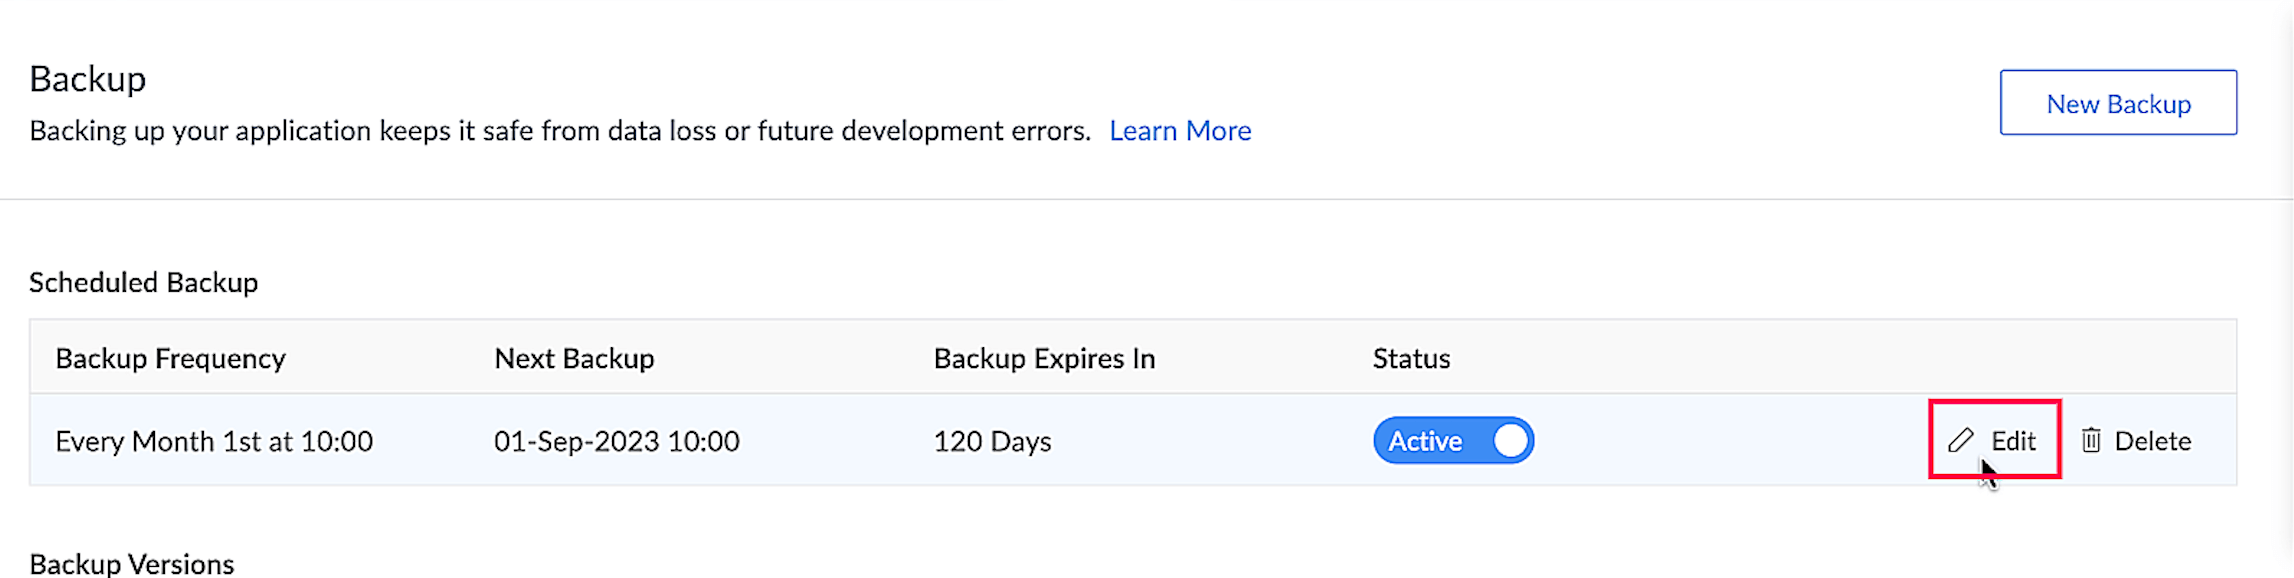The width and height of the screenshot is (2294, 578).
Task: Click the white knob of the status toggle
Action: (1511, 441)
